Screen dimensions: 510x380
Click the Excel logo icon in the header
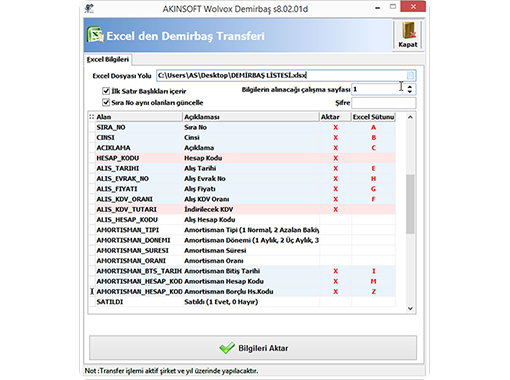pyautogui.click(x=95, y=35)
